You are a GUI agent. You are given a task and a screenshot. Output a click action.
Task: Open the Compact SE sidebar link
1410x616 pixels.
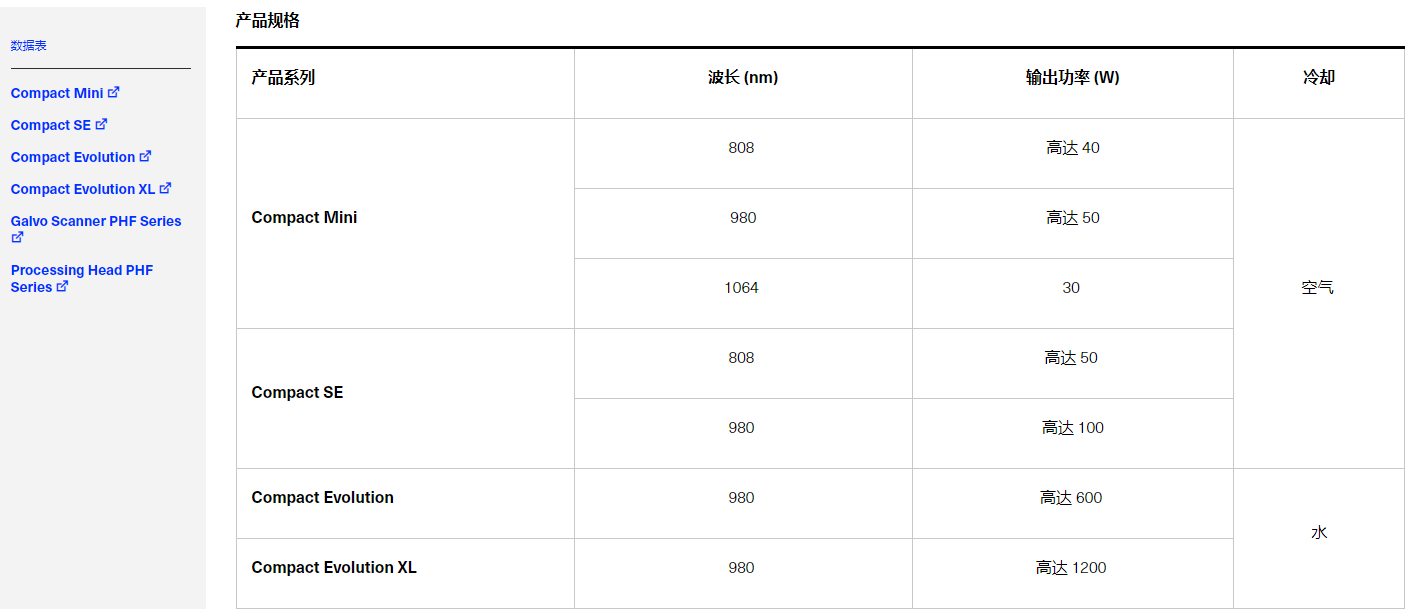(x=51, y=125)
